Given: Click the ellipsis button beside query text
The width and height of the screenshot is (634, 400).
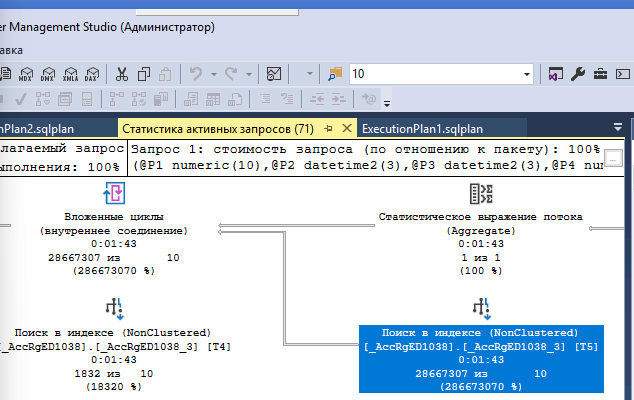Looking at the screenshot, I should [614, 157].
